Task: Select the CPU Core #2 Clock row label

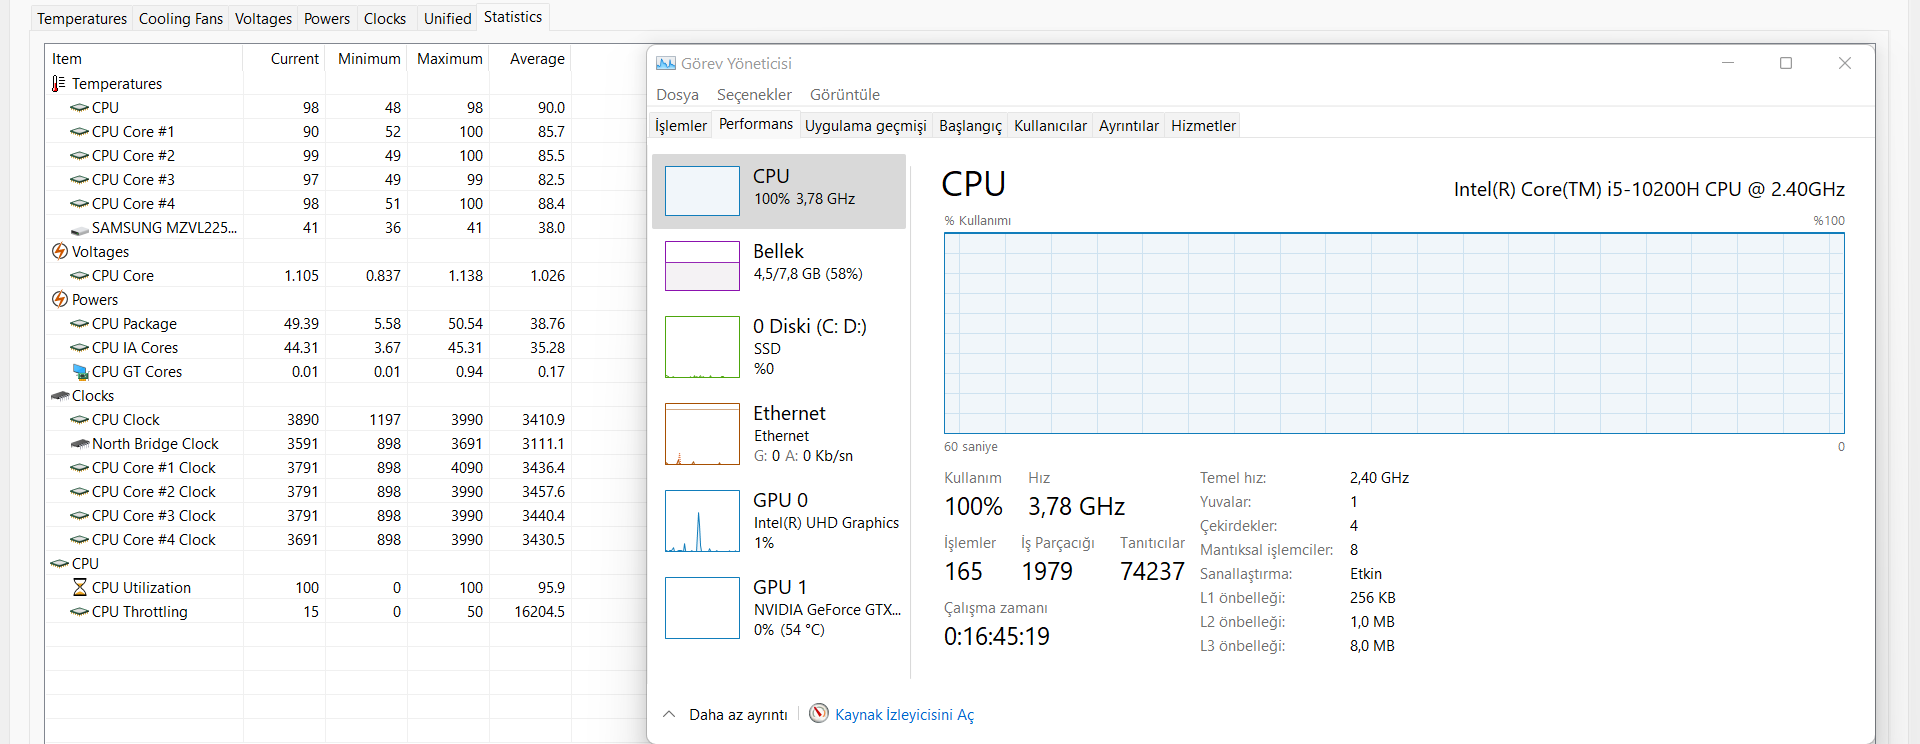Action: (x=153, y=492)
